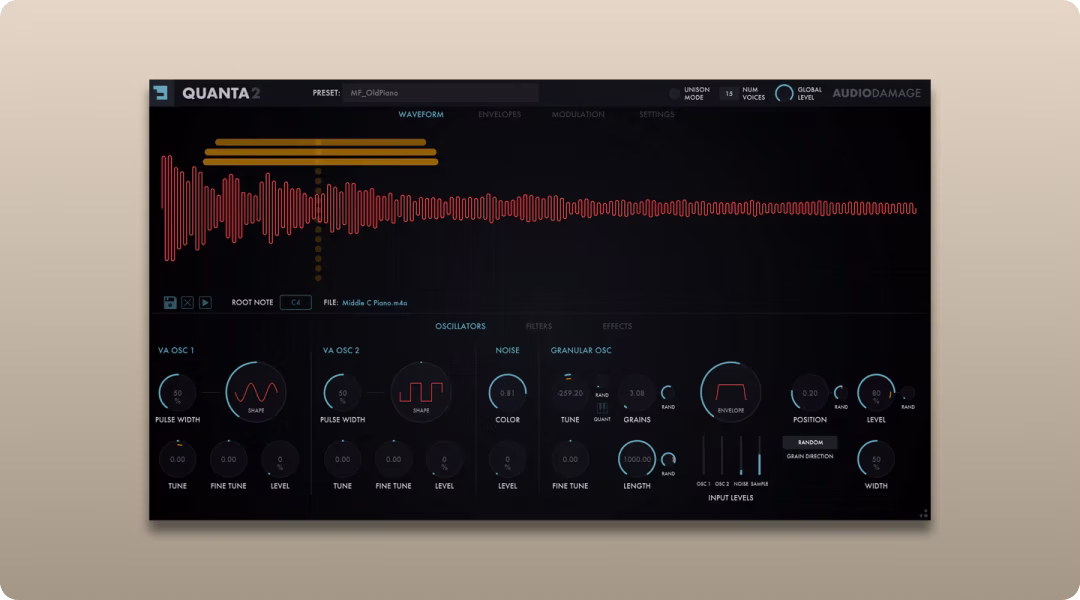The image size is (1080, 600).
Task: Click the Position knob showing 0.20
Action: click(x=809, y=393)
